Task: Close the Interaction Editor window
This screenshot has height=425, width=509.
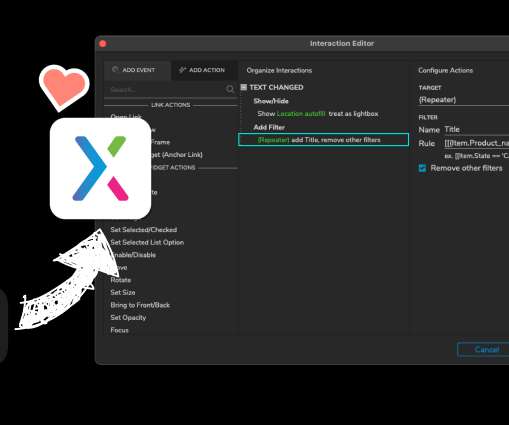Action: [103, 44]
